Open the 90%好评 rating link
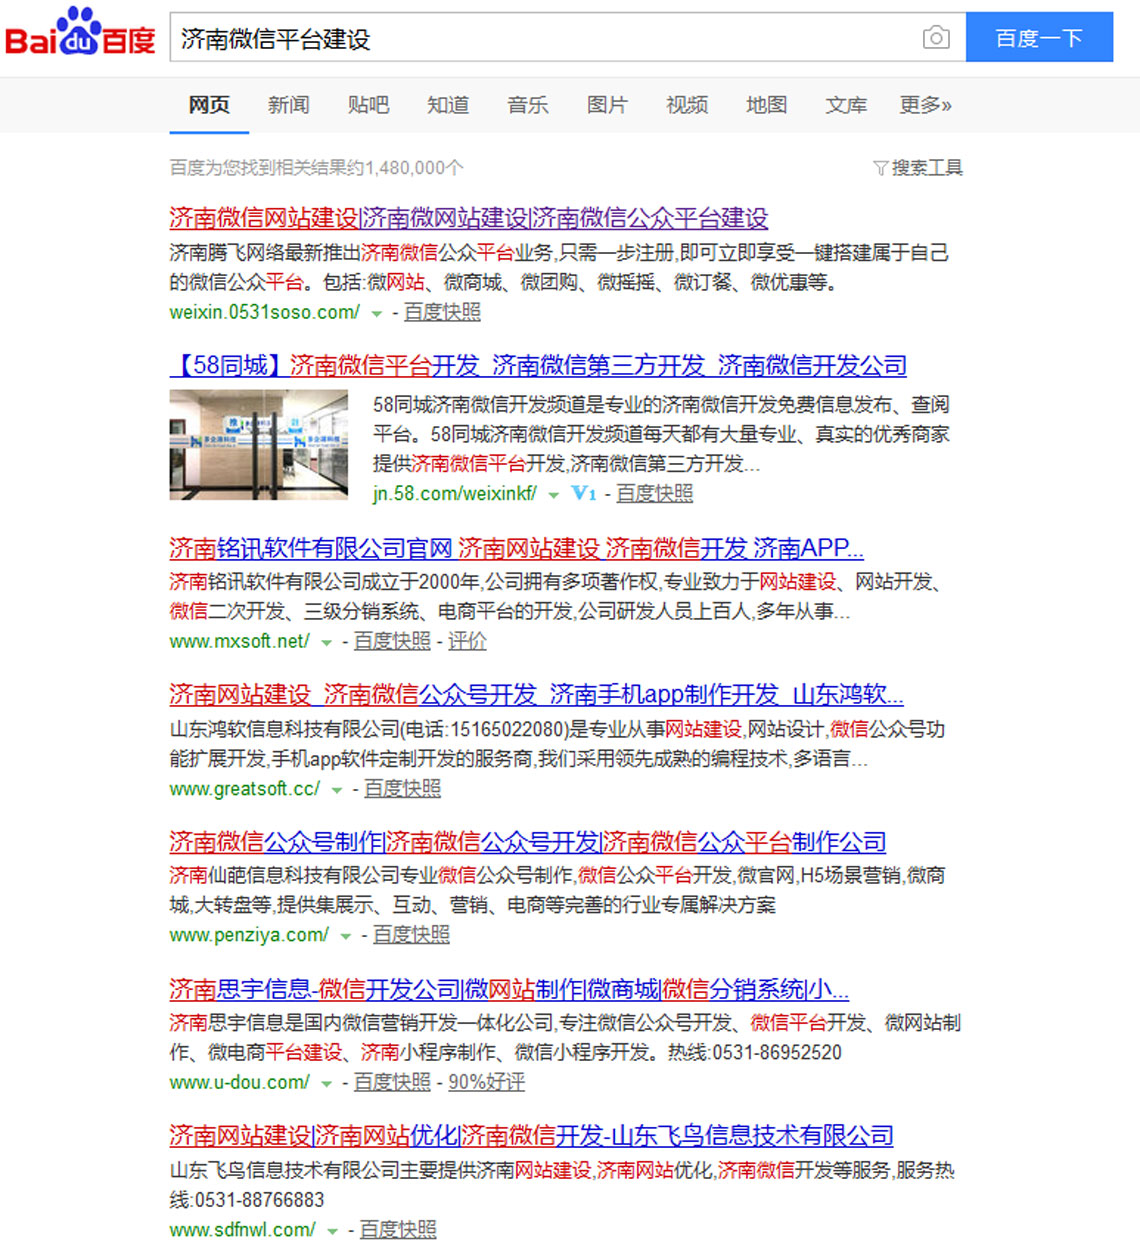1140x1254 pixels. tap(486, 1082)
